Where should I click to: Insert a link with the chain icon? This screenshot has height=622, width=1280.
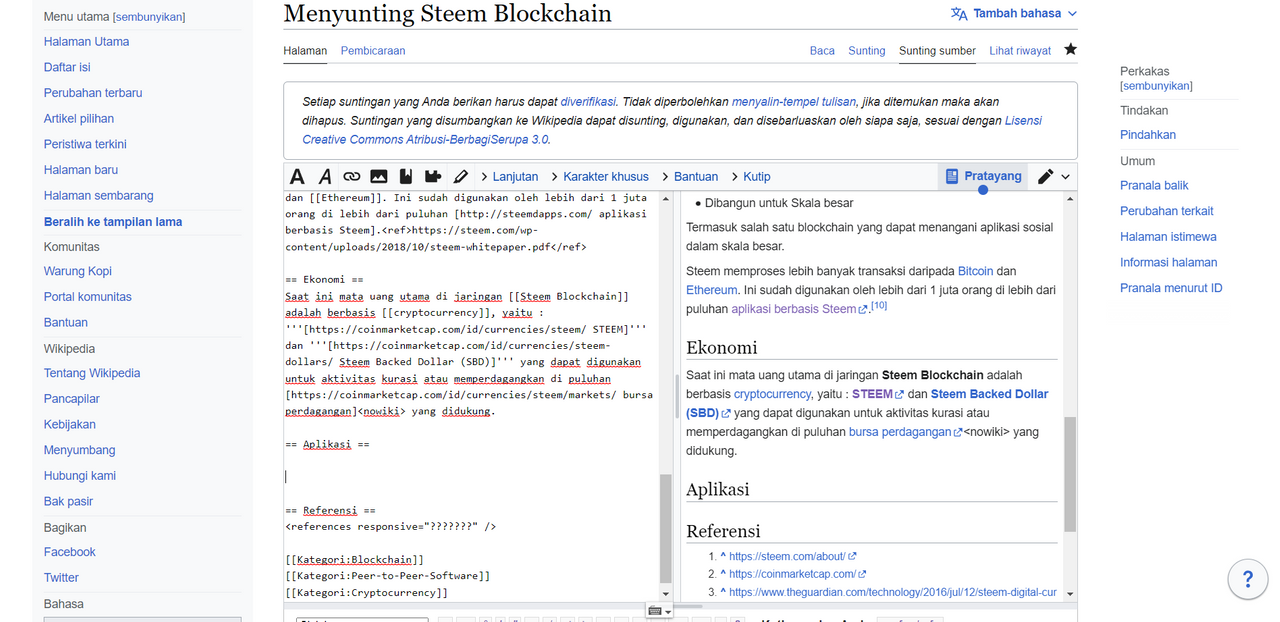(352, 177)
